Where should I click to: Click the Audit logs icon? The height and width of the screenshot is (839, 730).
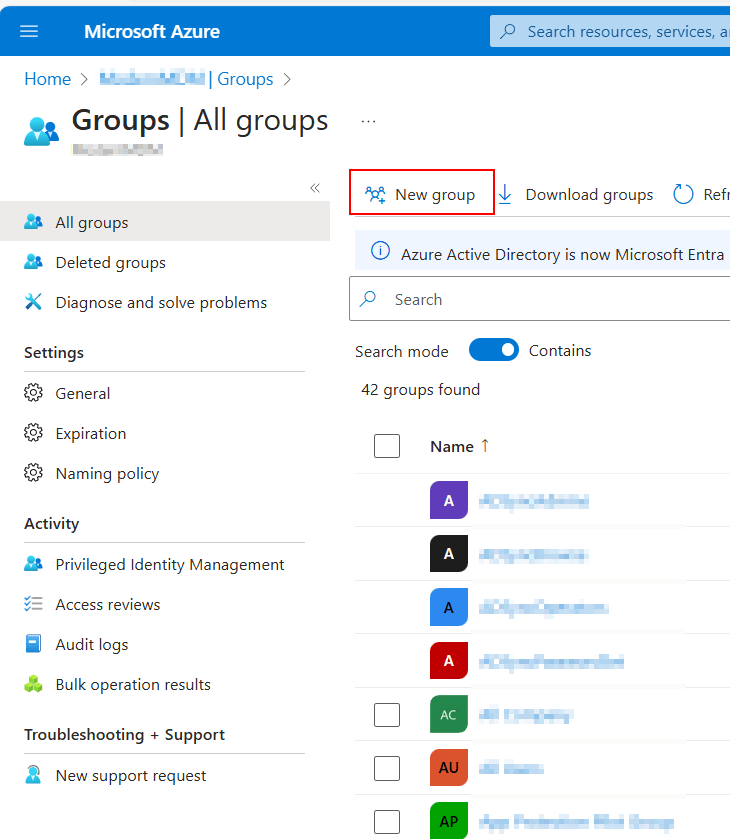coord(34,644)
